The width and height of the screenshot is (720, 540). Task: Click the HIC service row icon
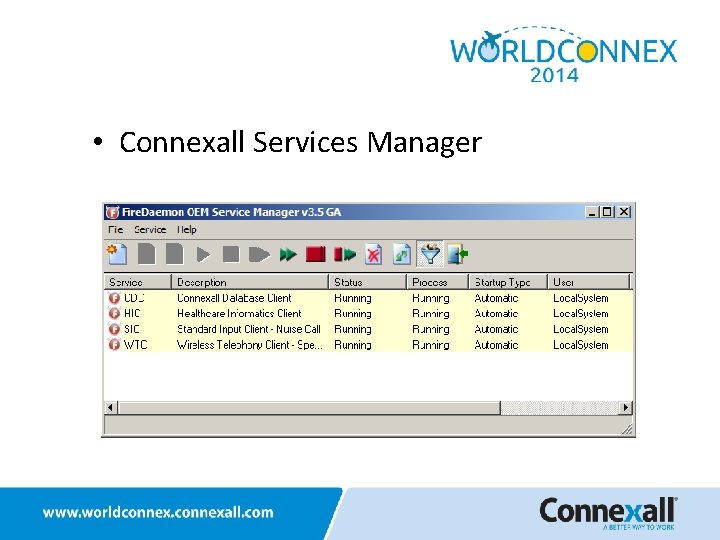114,314
